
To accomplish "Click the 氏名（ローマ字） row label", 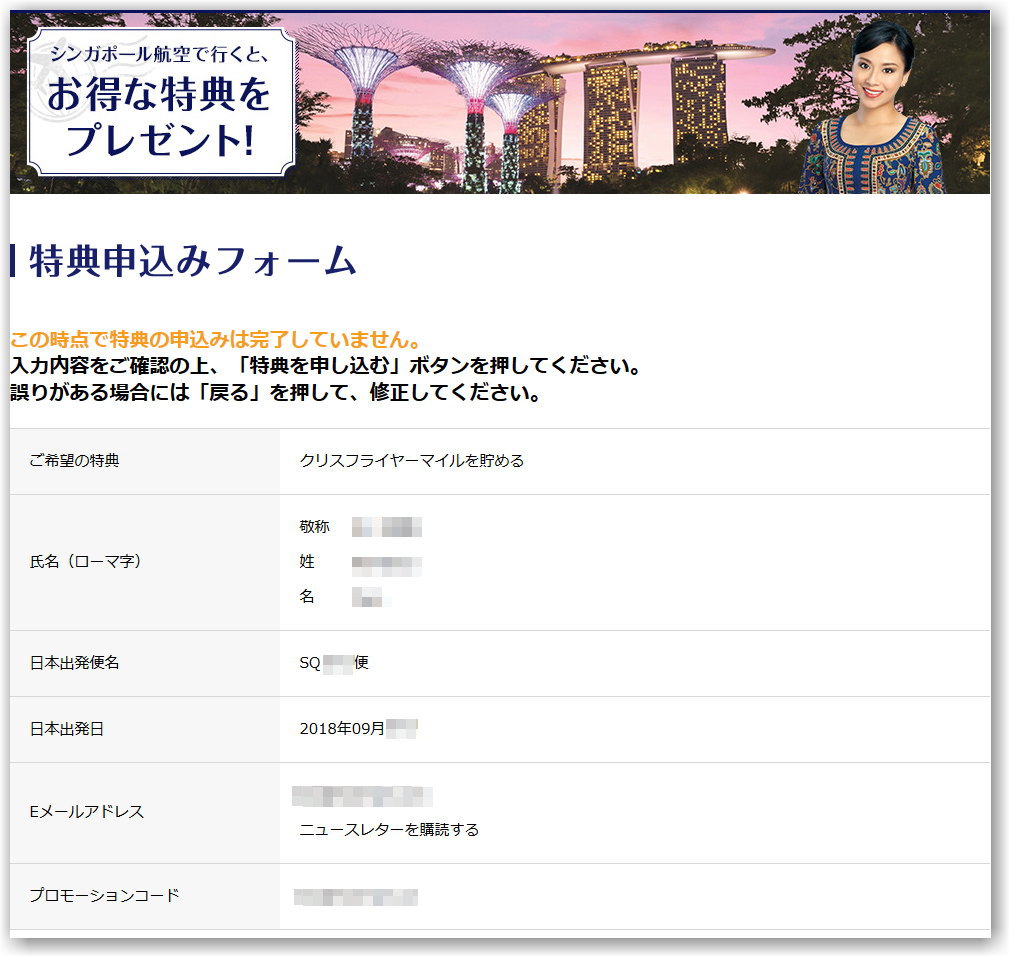I will click(85, 562).
